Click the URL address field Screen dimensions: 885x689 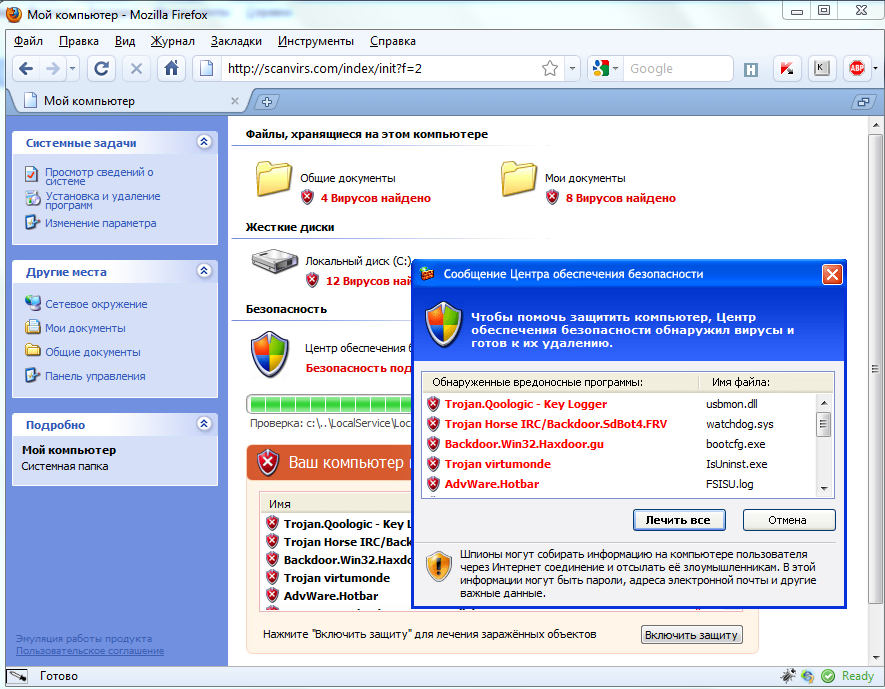[380, 69]
